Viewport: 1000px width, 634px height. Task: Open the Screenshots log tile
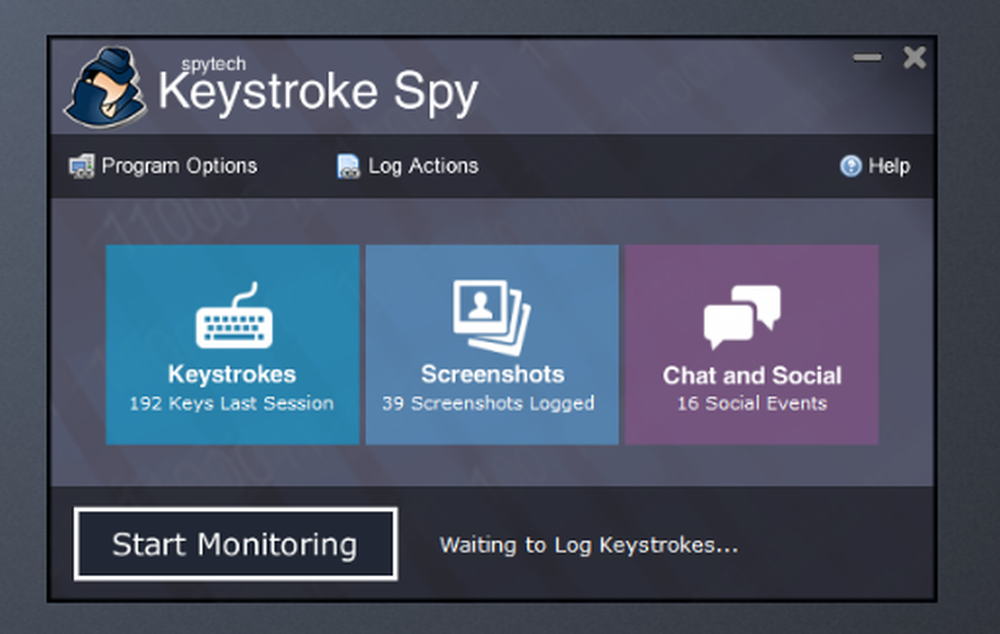click(x=492, y=344)
